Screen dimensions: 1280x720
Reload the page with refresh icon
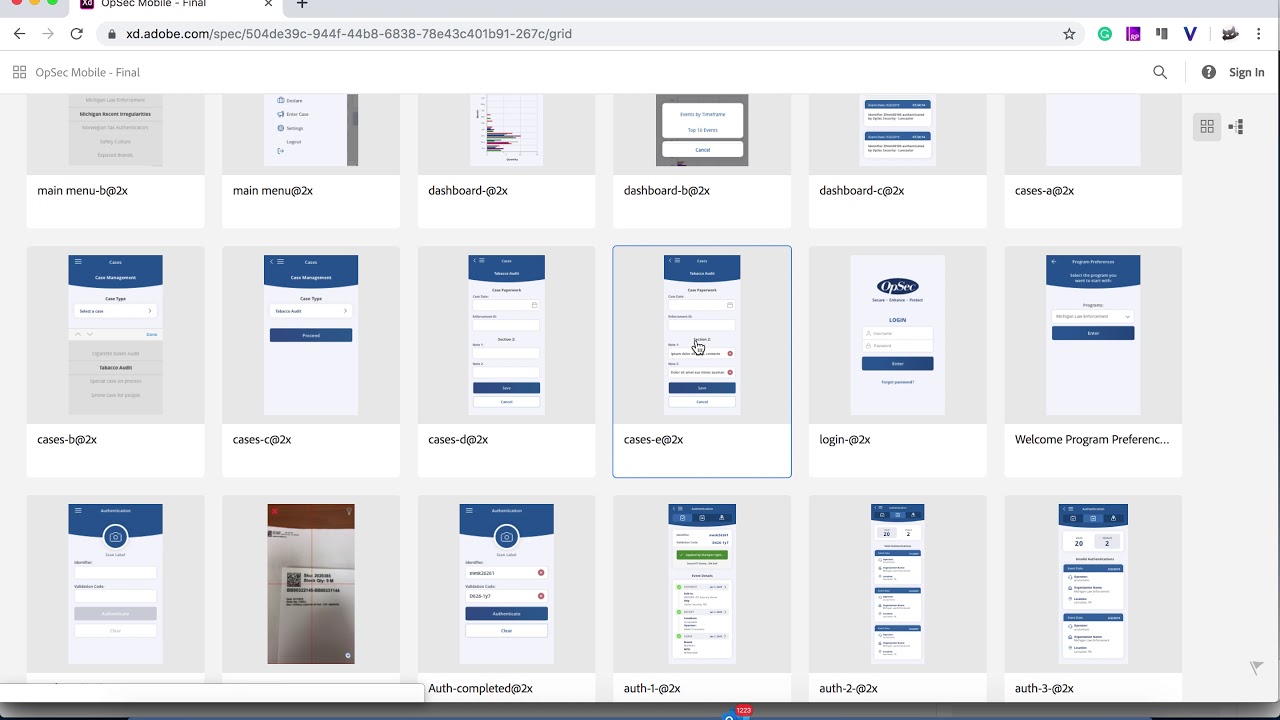tap(77, 34)
